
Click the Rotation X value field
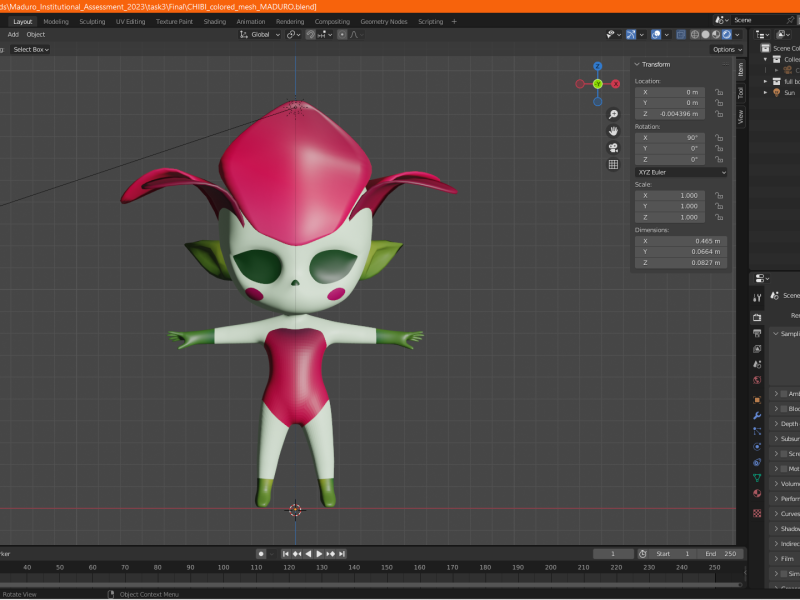(670, 137)
